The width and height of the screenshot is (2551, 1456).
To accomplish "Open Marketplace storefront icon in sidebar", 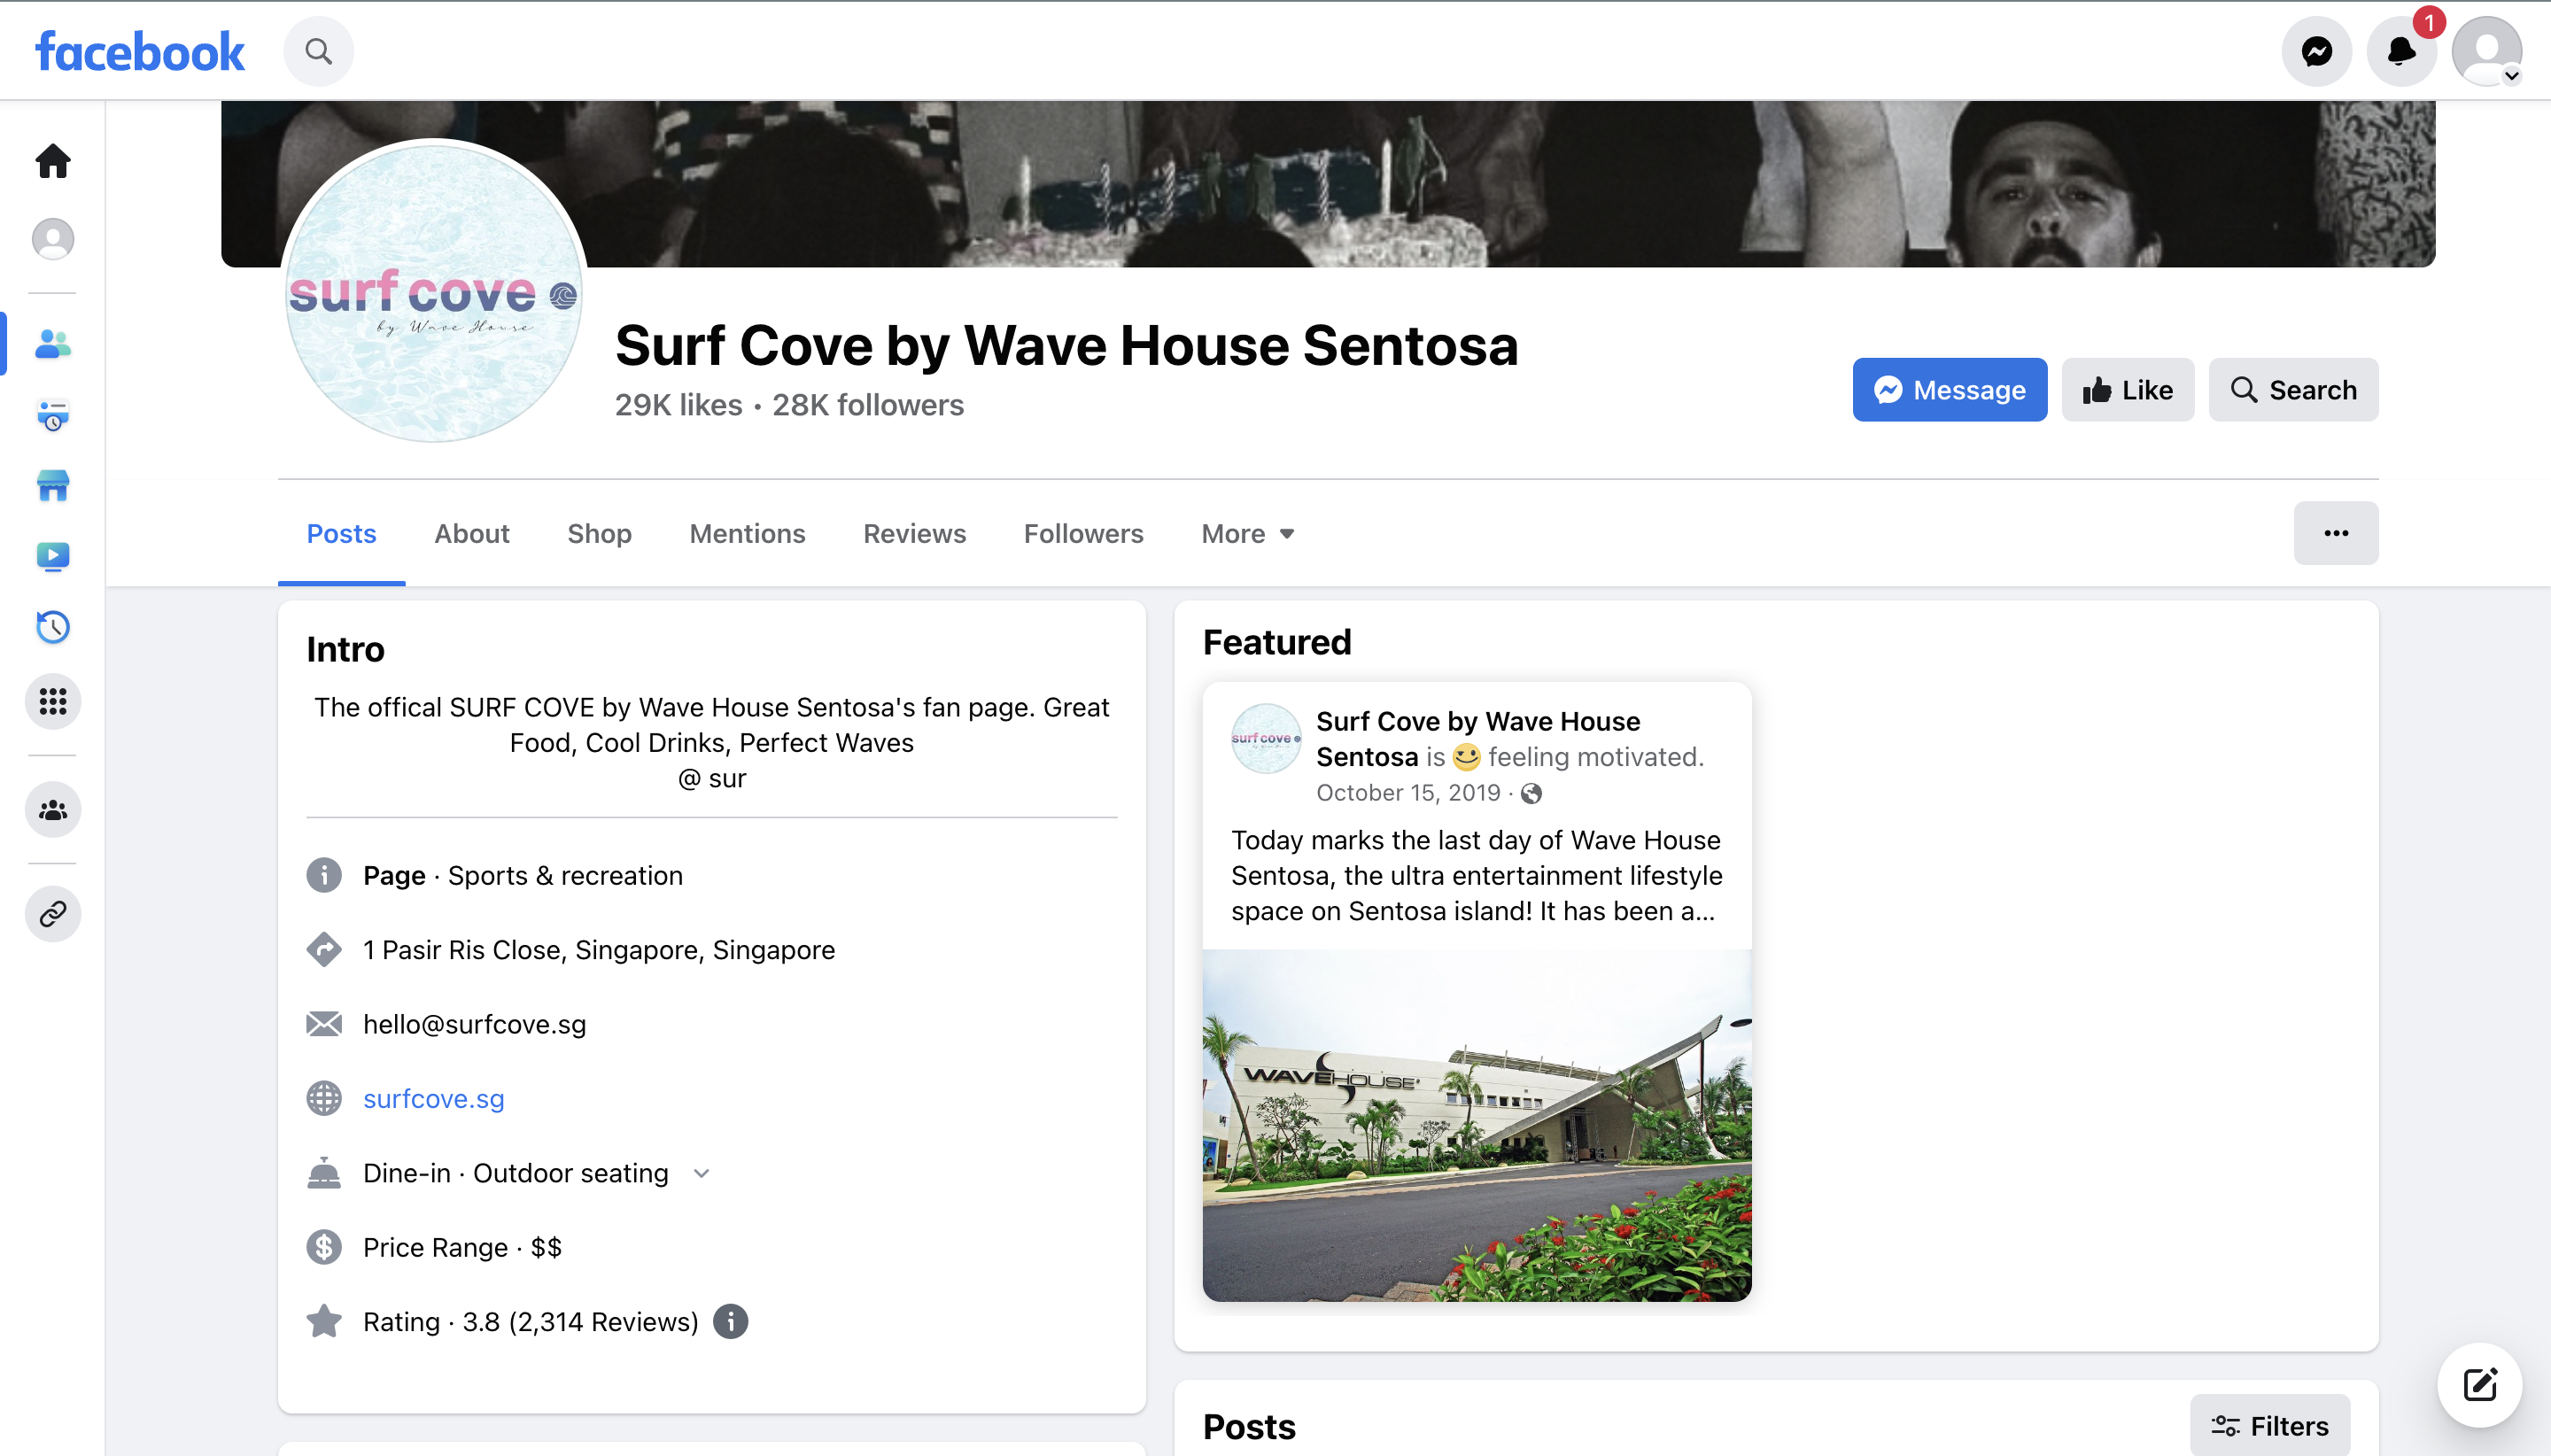I will click(53, 486).
